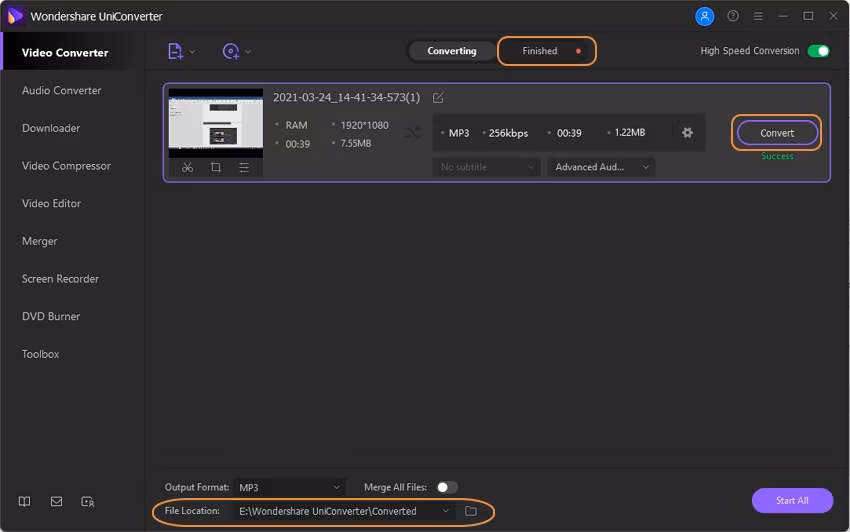The height and width of the screenshot is (532, 850).
Task: Open output settings gear icon
Action: click(687, 132)
